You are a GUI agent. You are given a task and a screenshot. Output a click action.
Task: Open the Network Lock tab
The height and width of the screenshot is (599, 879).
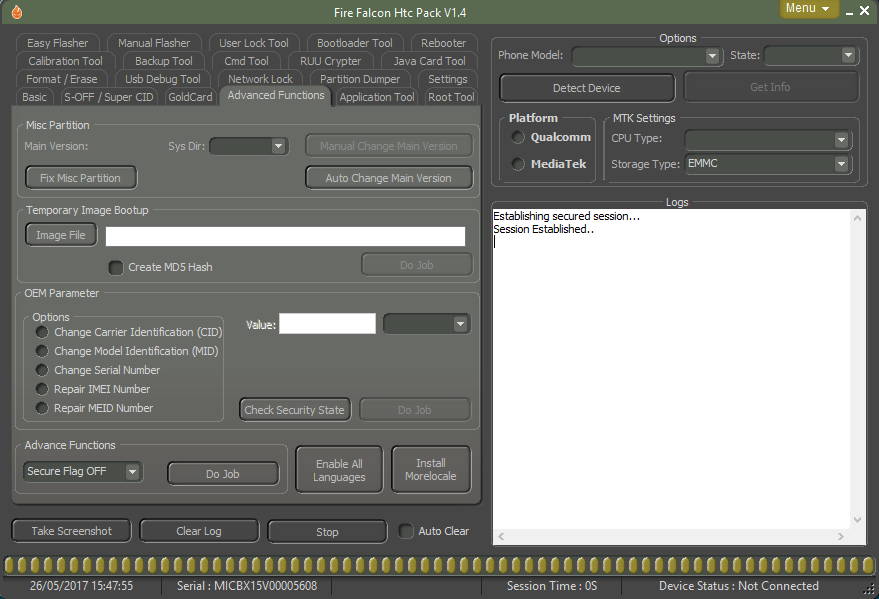point(260,79)
